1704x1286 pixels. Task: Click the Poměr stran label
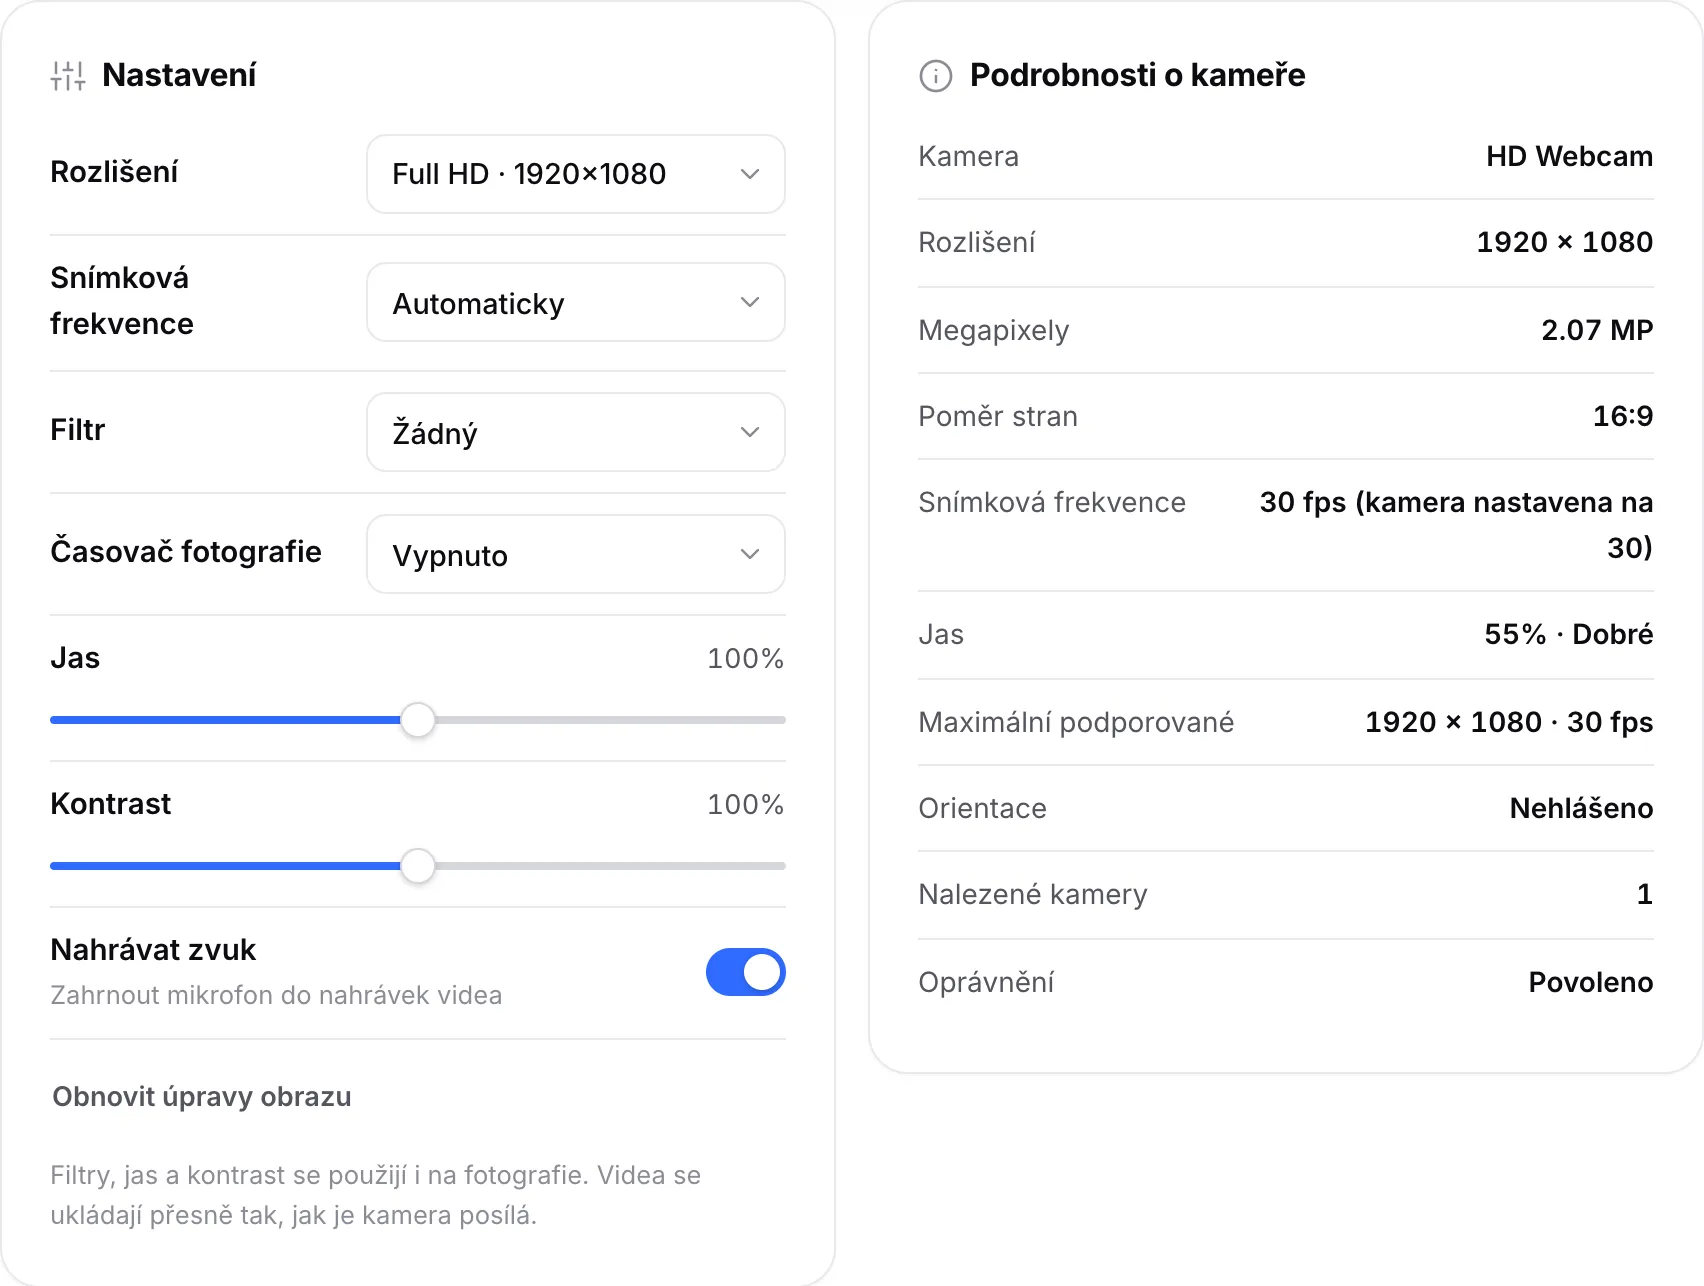pos(998,416)
